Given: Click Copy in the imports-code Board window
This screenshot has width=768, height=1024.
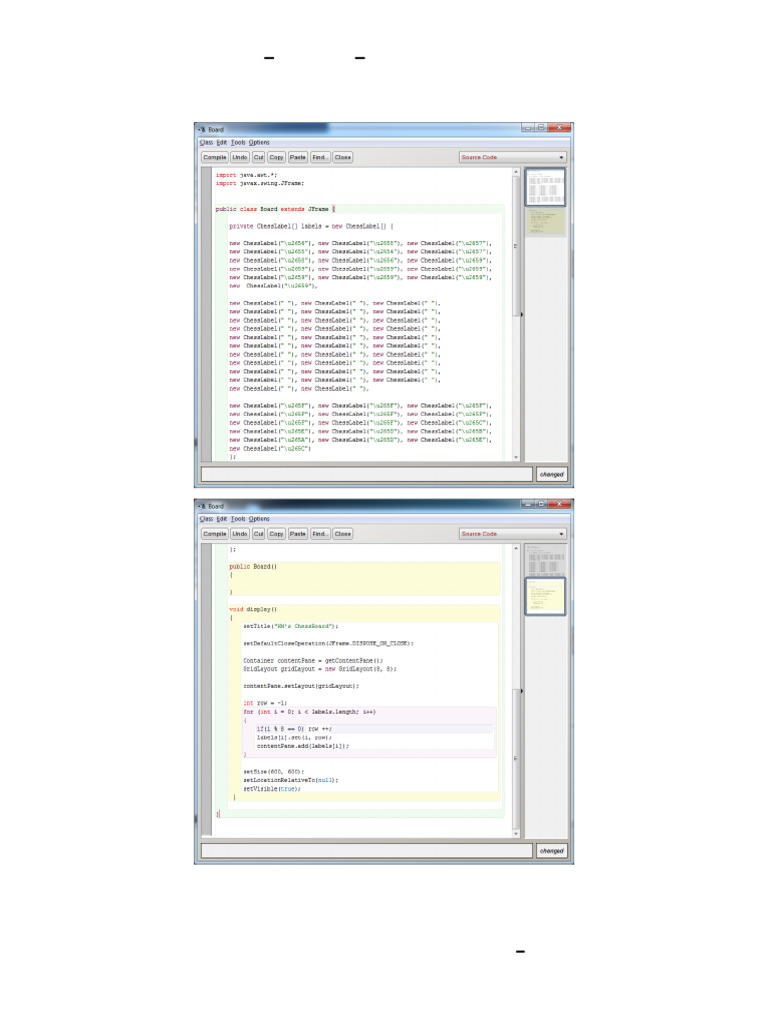Looking at the screenshot, I should click(276, 157).
